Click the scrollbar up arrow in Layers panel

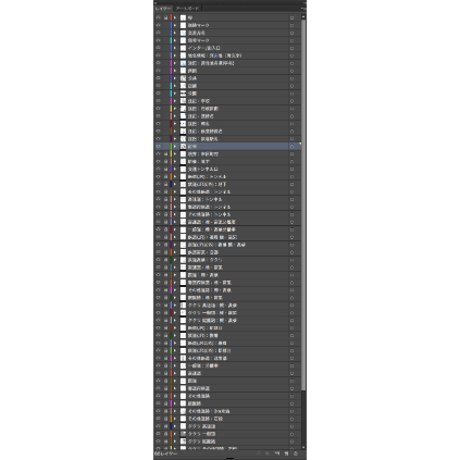(303, 16)
